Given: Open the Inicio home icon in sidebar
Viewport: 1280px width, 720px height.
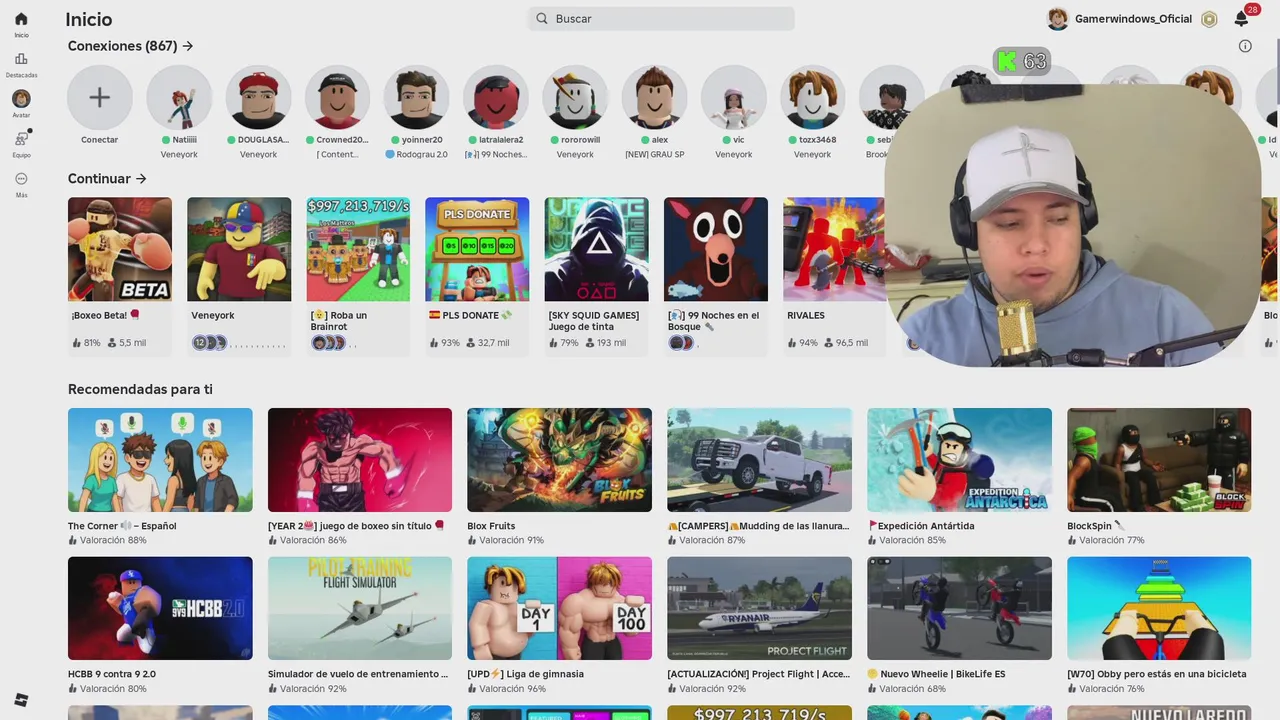Looking at the screenshot, I should 21,19.
